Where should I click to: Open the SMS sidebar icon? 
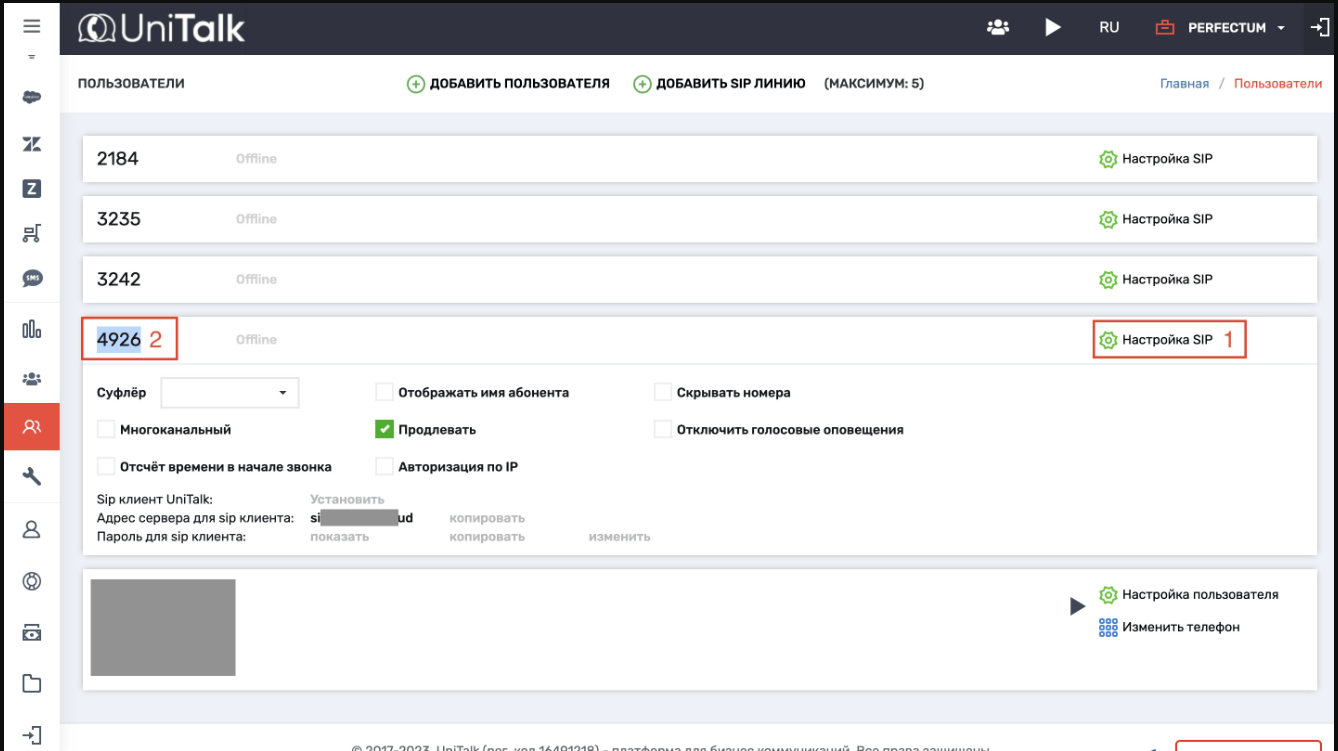click(x=32, y=279)
